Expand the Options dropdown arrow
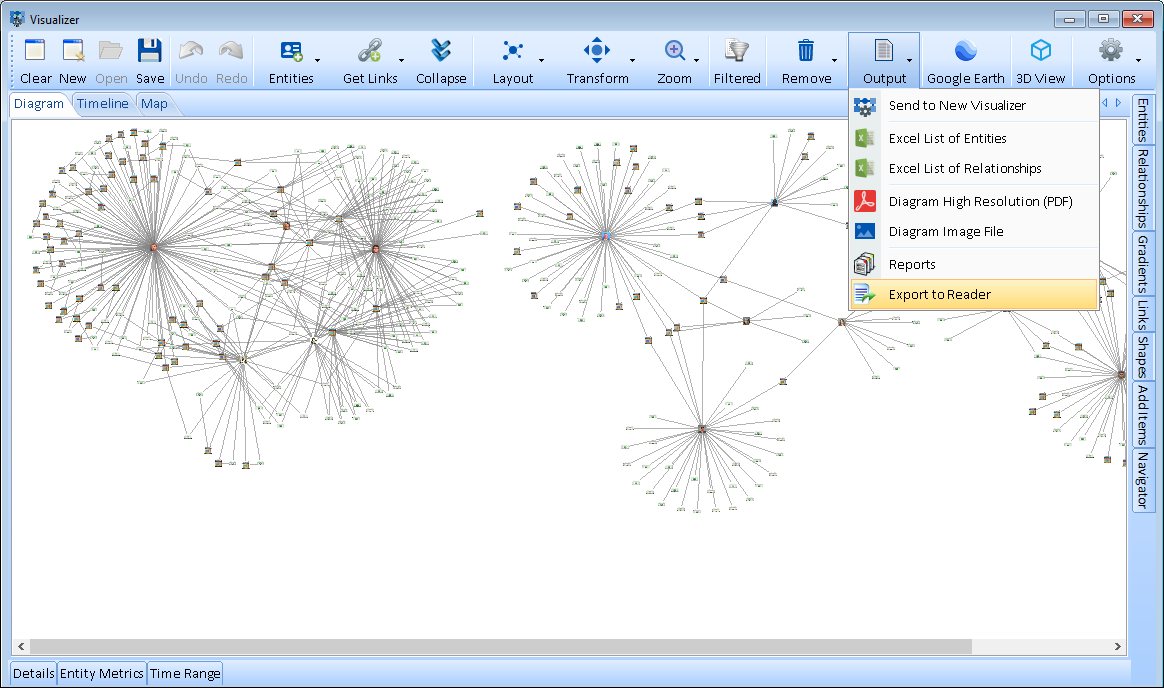Screen dimensions: 1164x688 pos(1139,60)
